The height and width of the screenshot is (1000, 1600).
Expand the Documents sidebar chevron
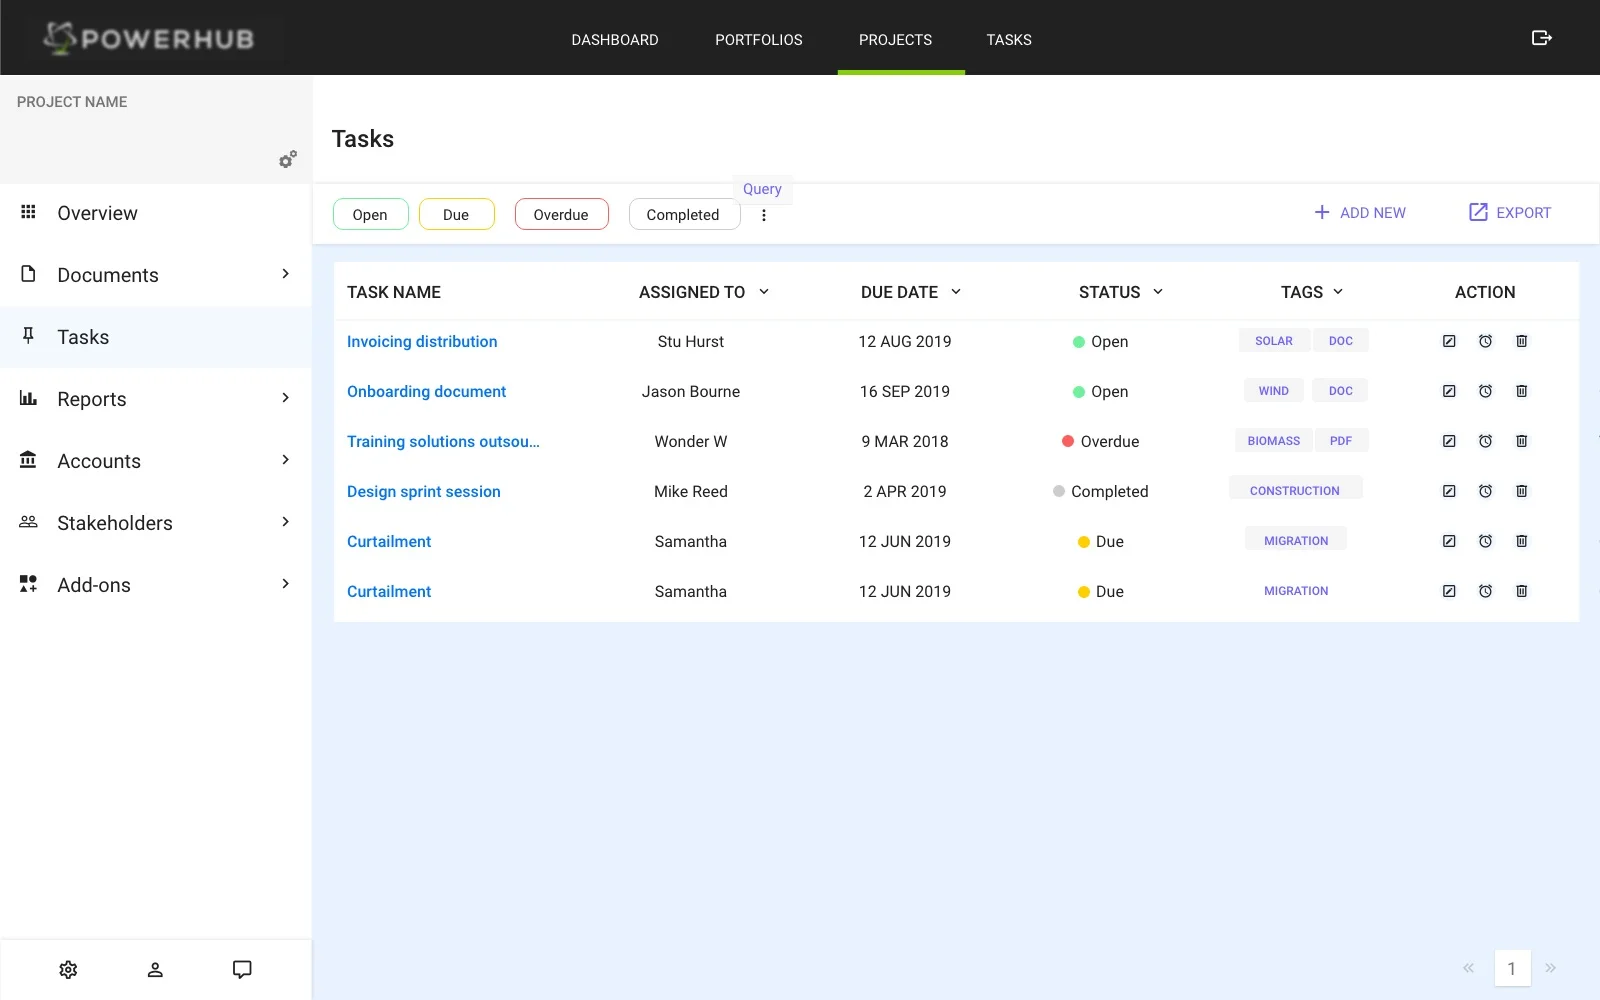coord(285,274)
